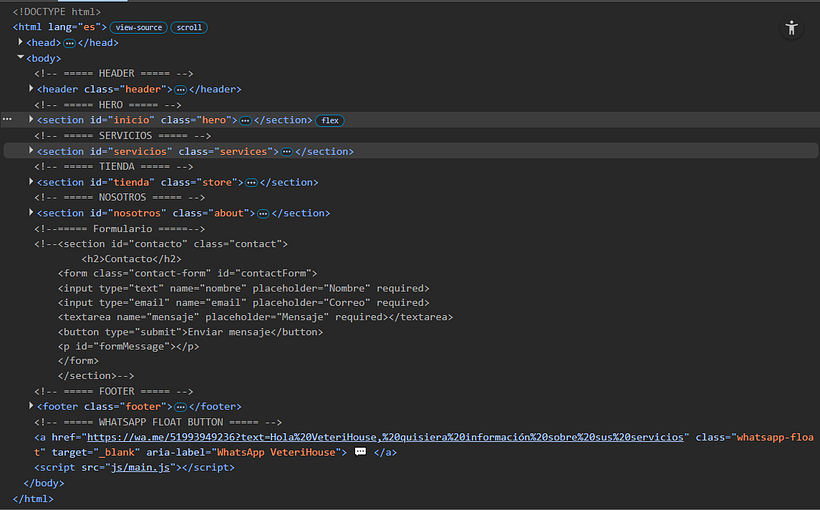Select the HEADER comment line
820x510 pixels.
coord(113,74)
